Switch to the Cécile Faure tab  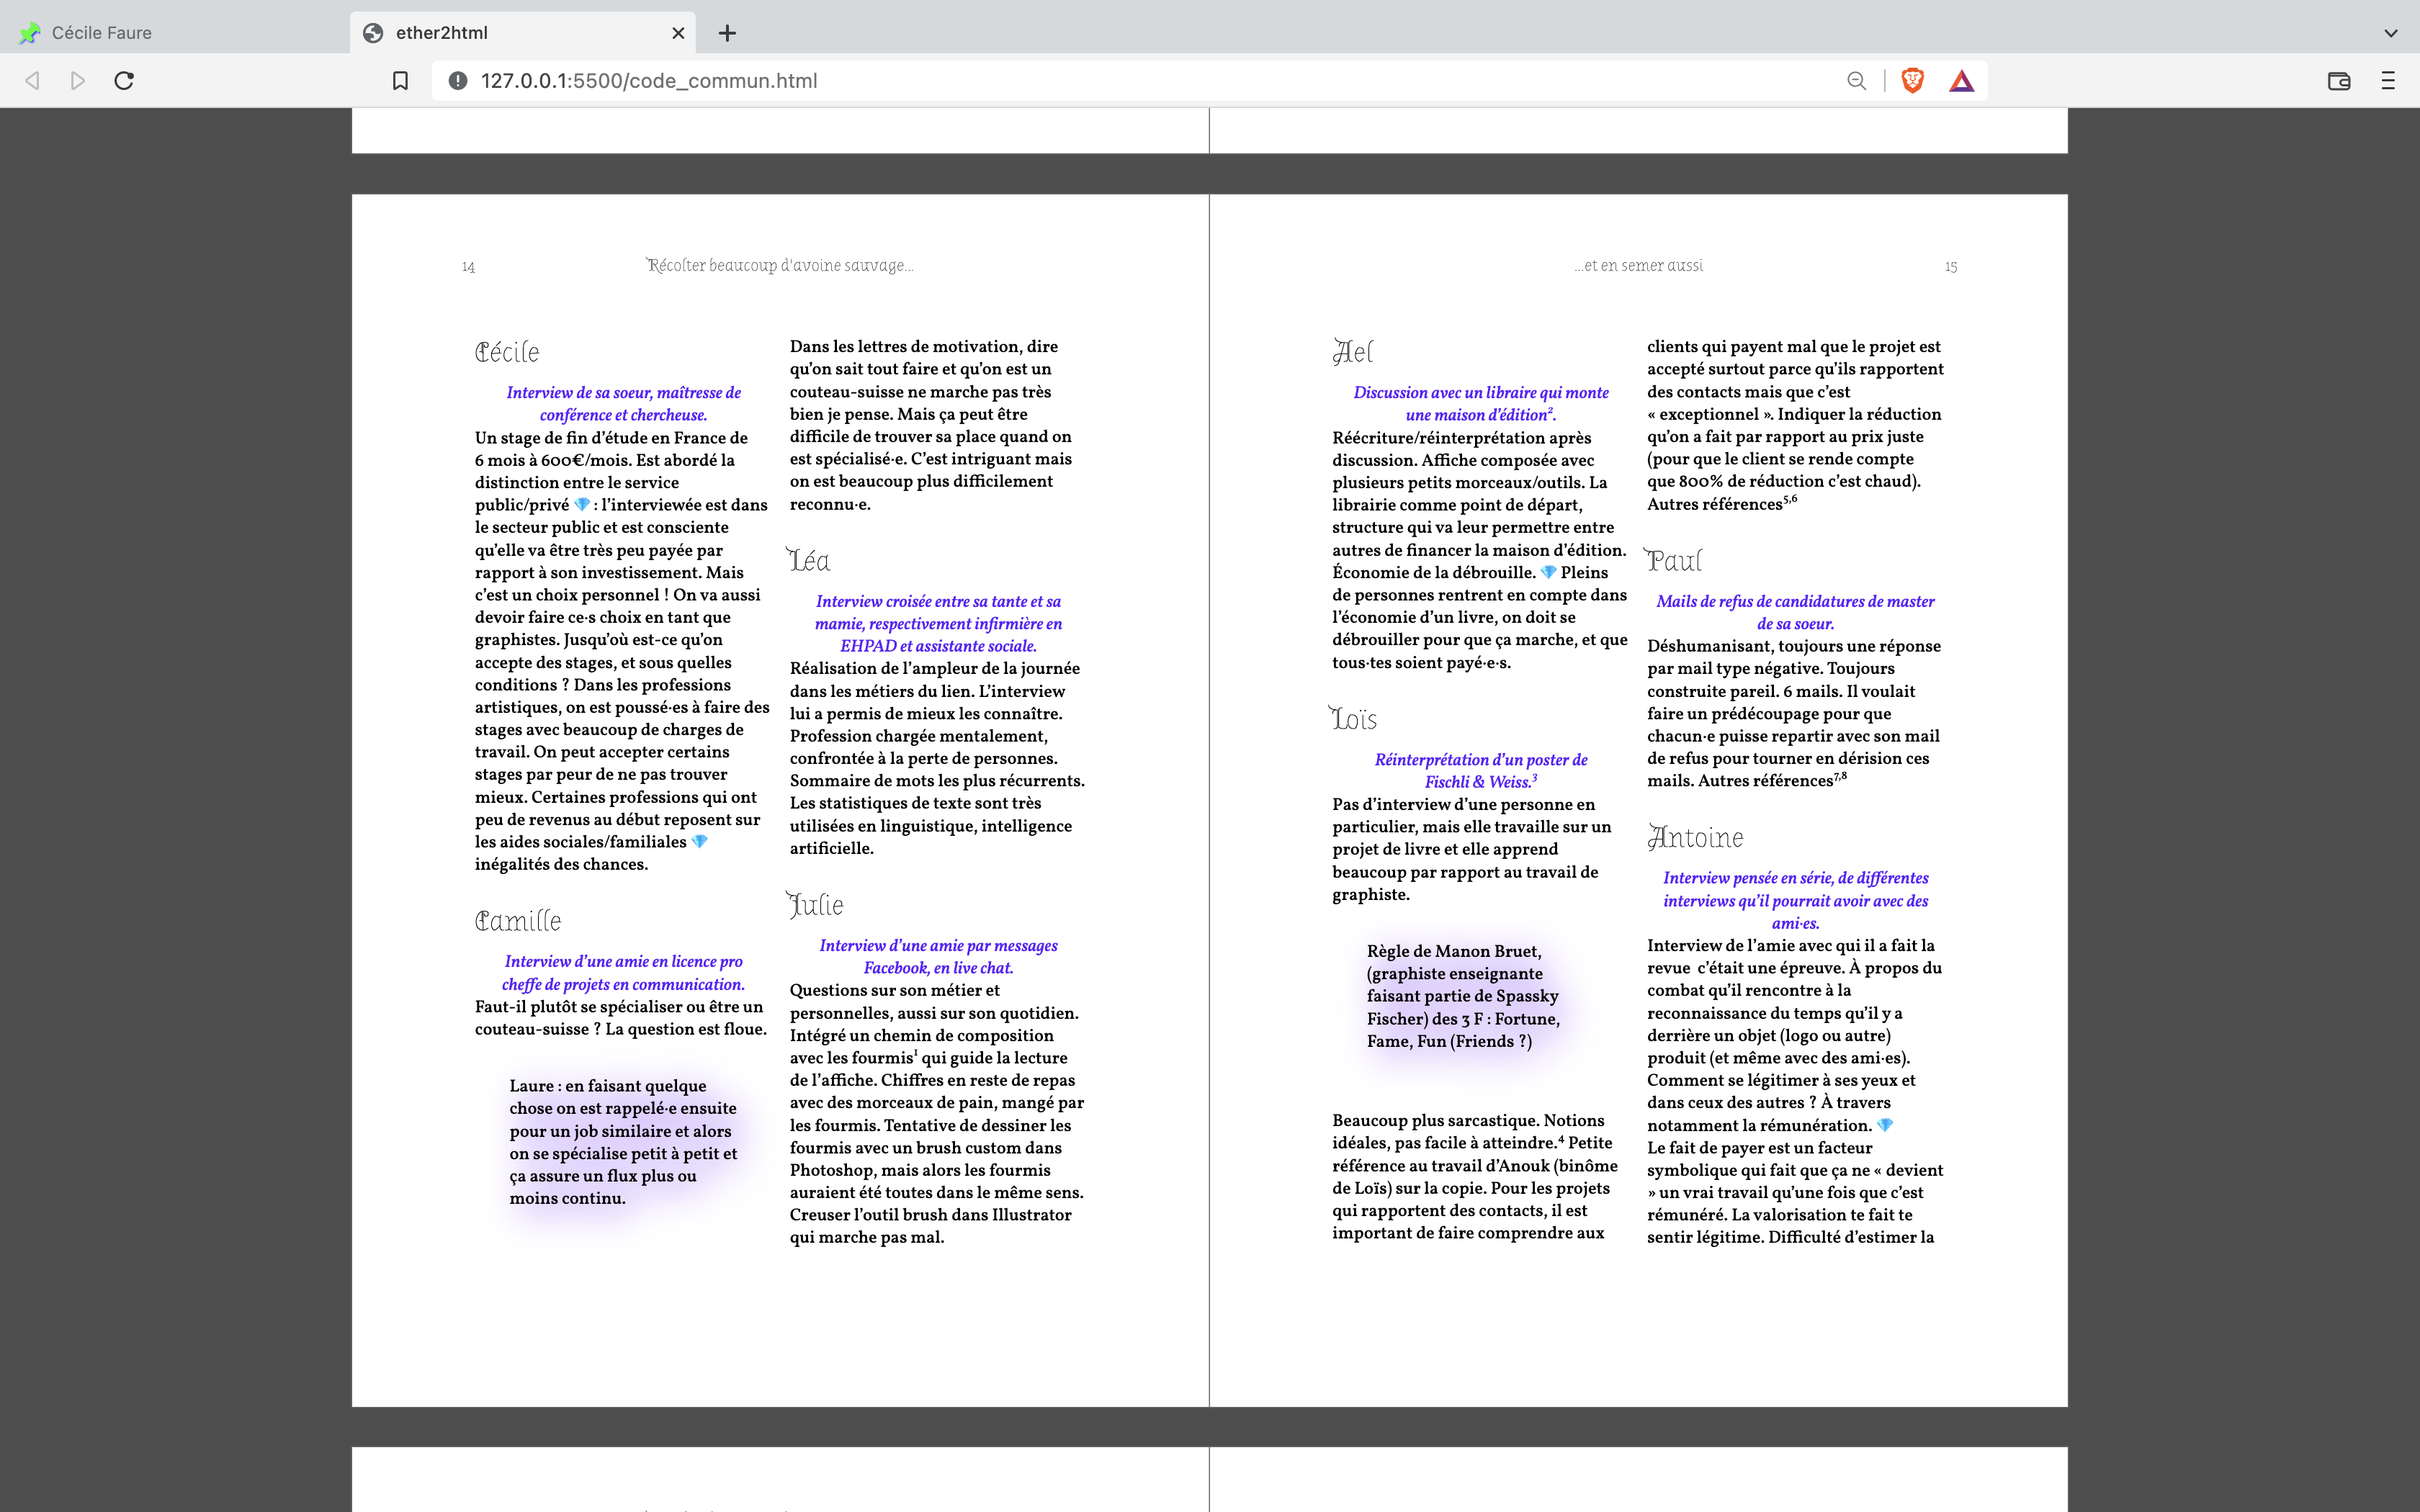coord(101,33)
